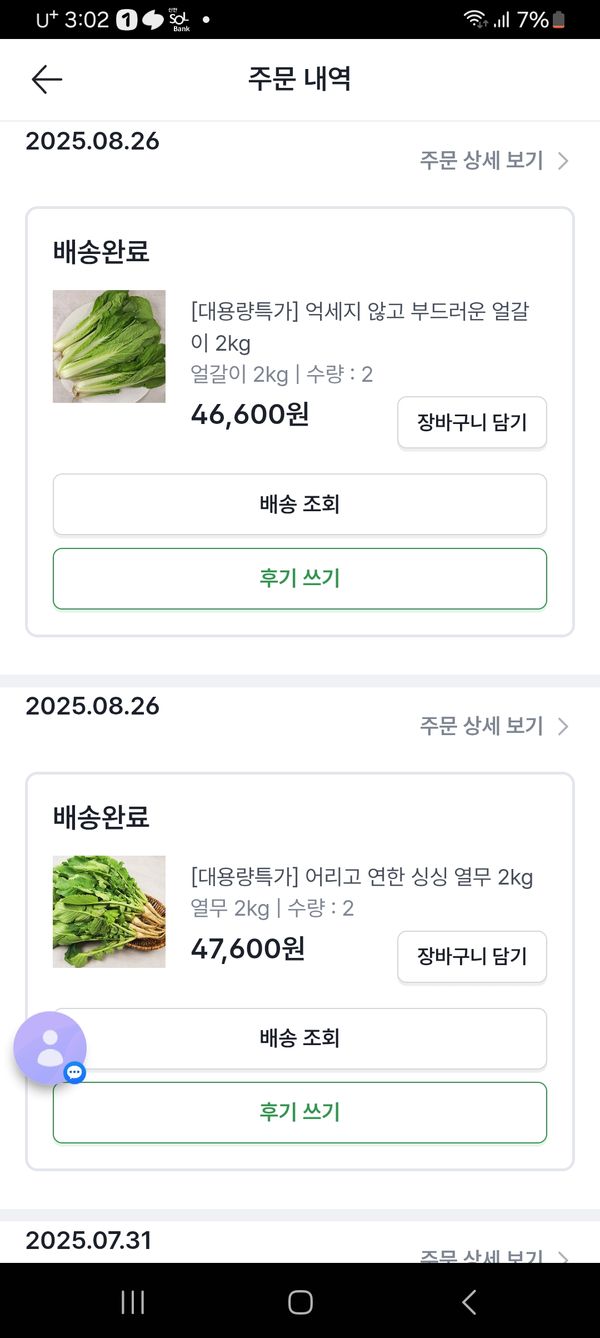Screen dimensions: 600x1338
Task: Track delivery for the 열무 order
Action: 300,1038
